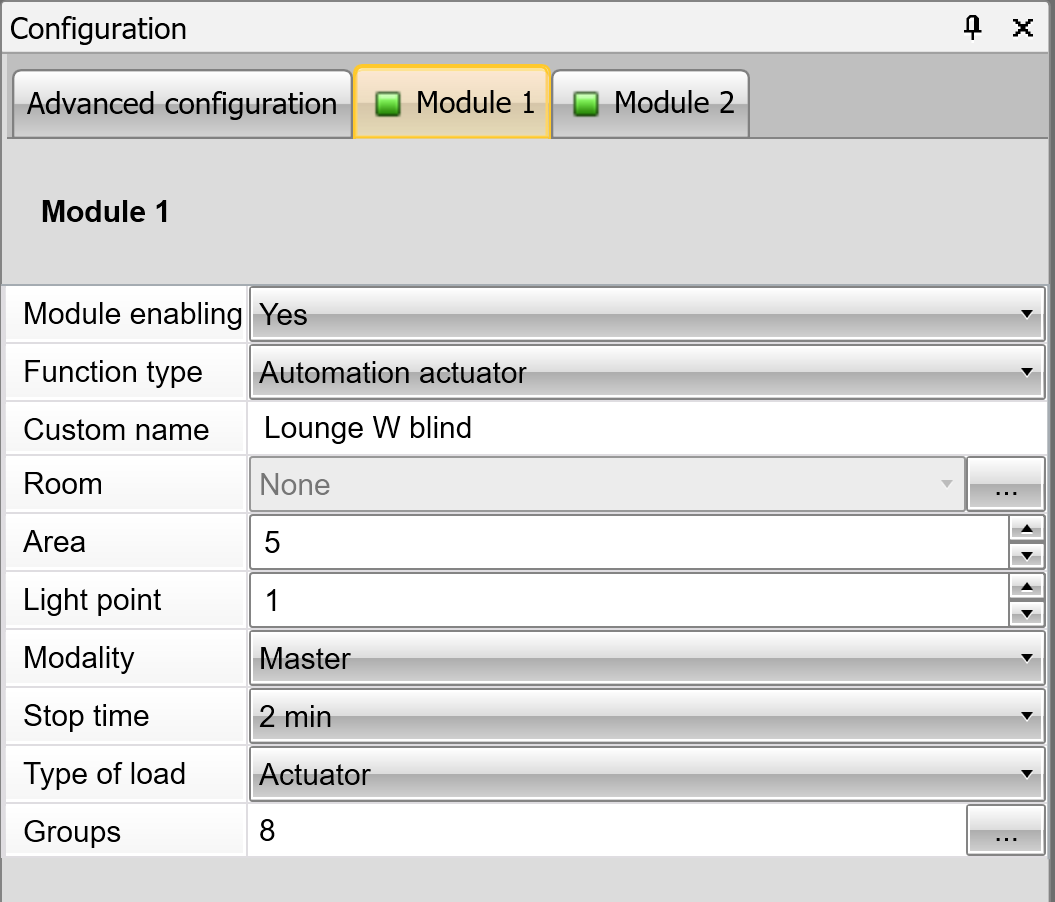
Task: Open the Advanced configuration tab
Action: pos(181,104)
